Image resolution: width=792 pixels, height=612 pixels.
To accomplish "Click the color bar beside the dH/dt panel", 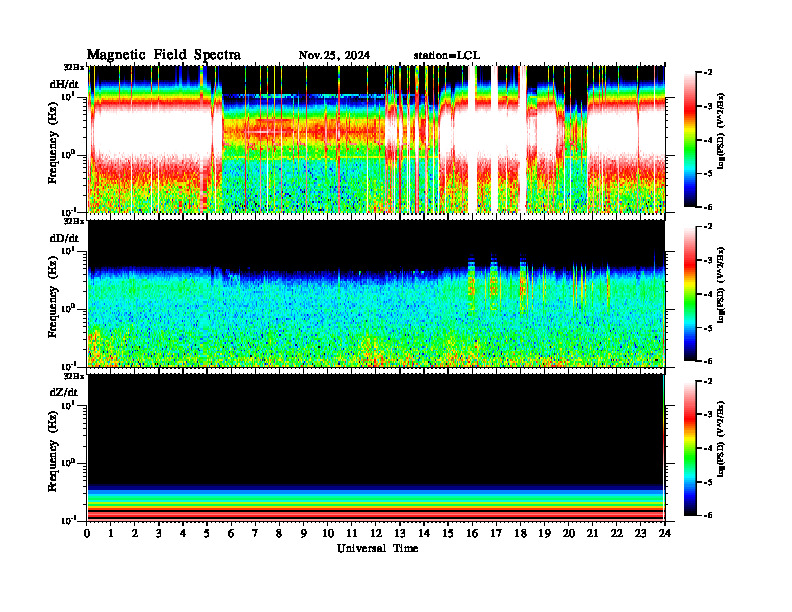I will pos(690,140).
